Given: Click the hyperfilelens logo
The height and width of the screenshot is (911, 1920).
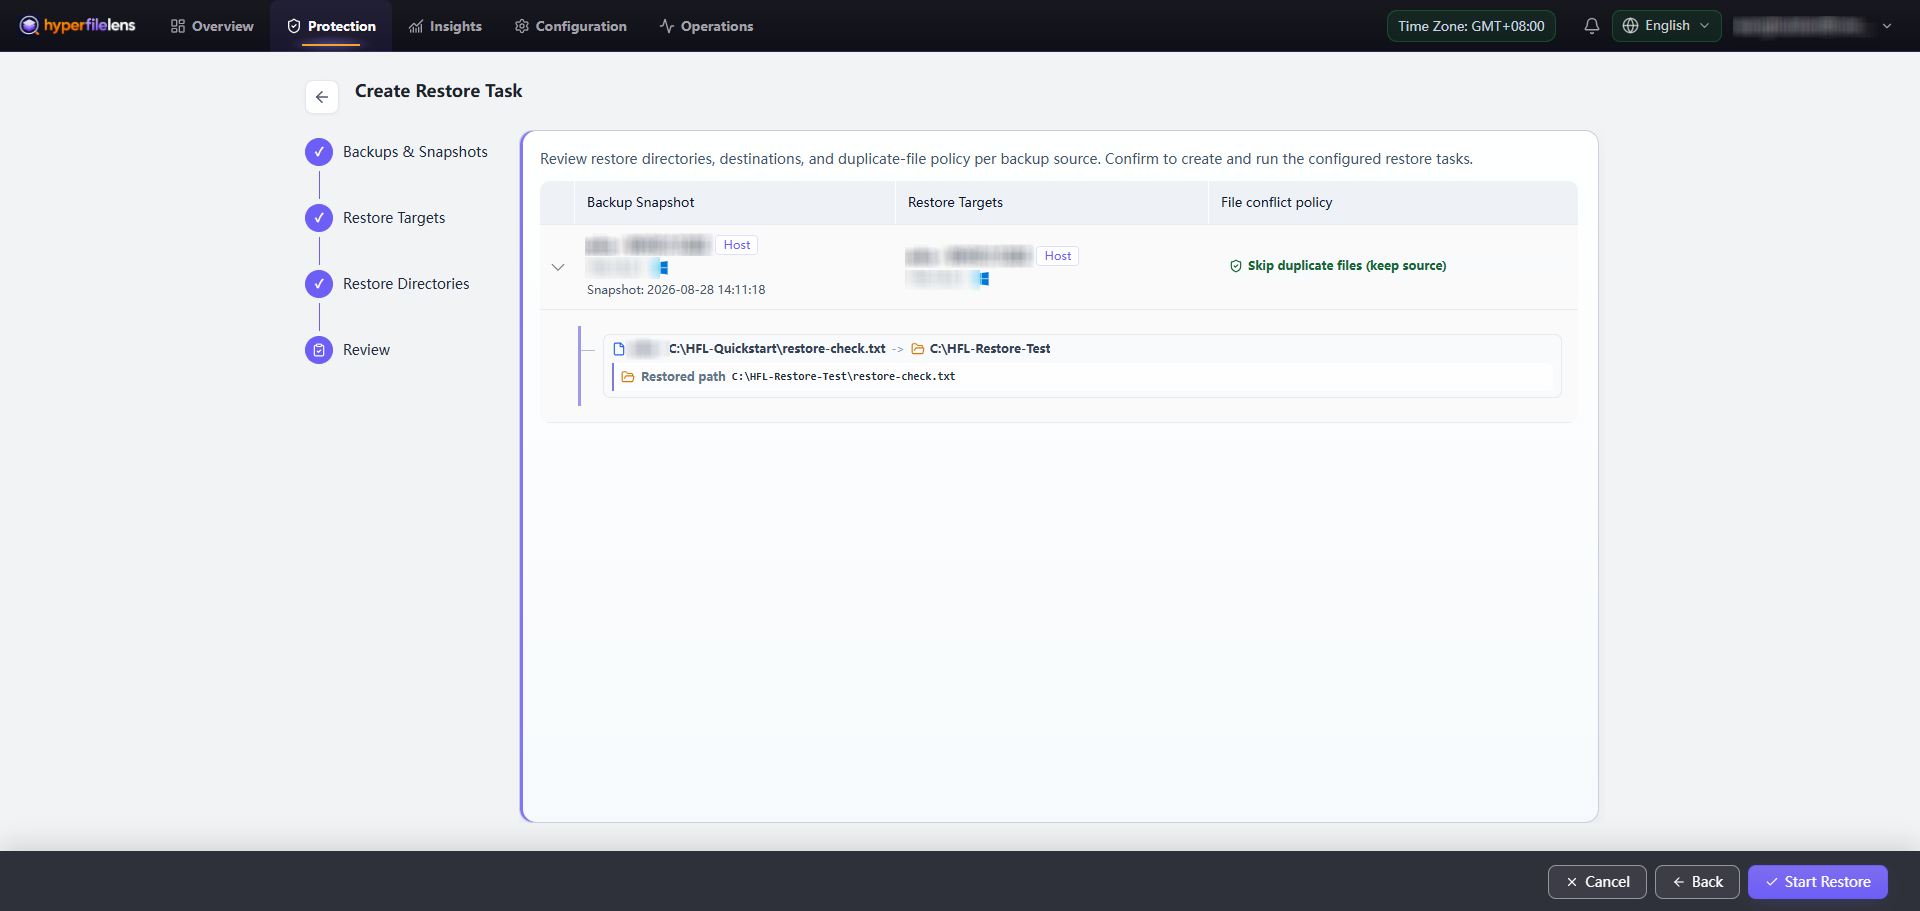Looking at the screenshot, I should (x=77, y=25).
